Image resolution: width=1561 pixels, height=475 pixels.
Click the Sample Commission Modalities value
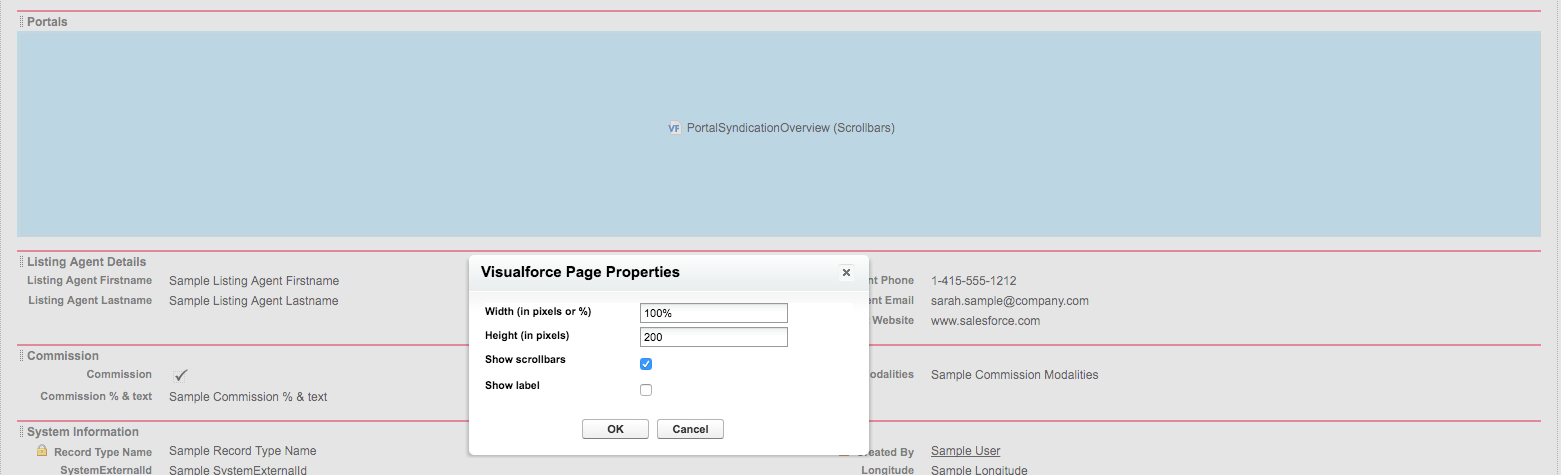(x=1015, y=375)
